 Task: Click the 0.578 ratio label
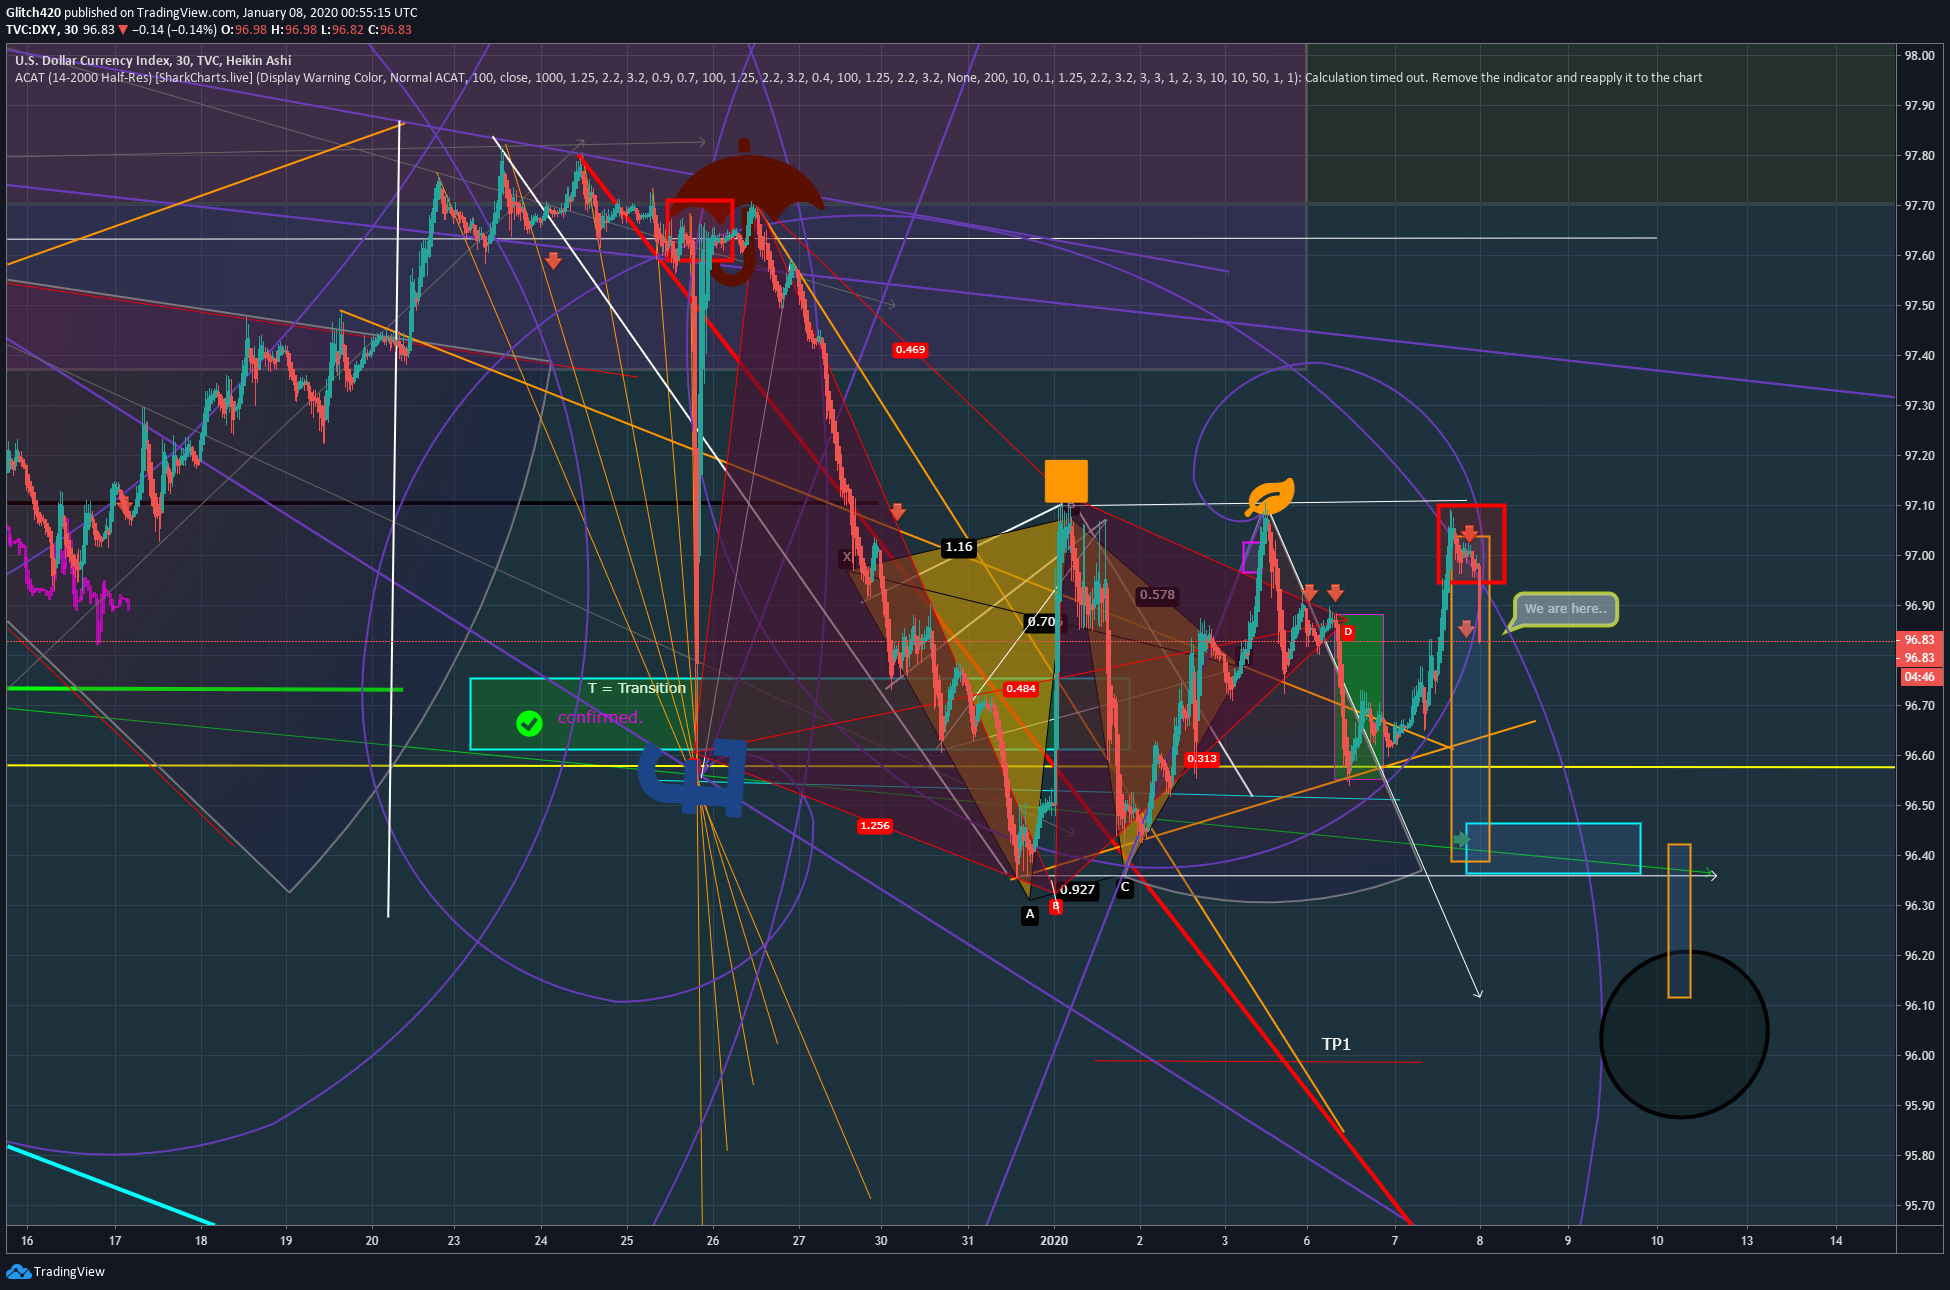(1157, 595)
